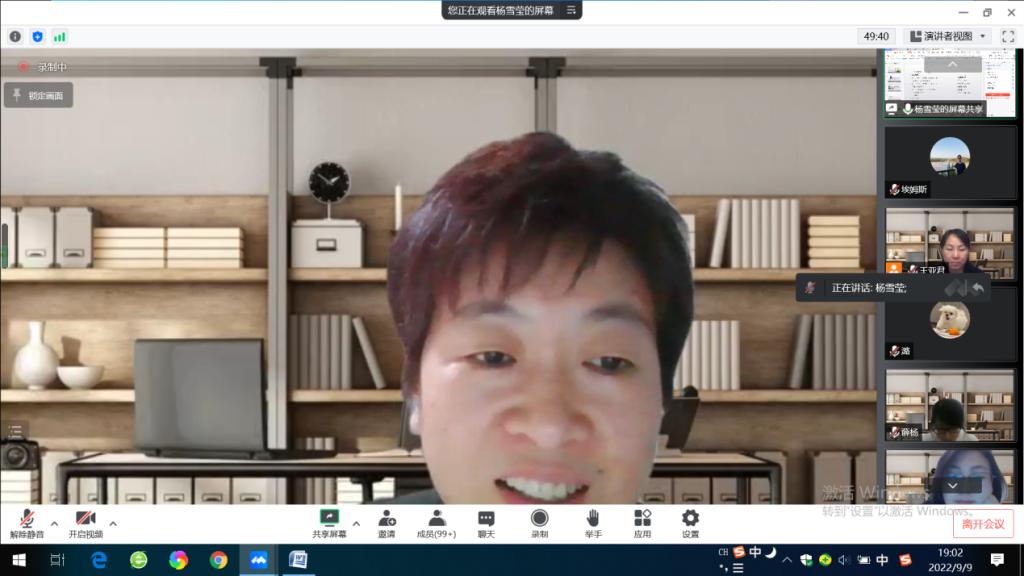This screenshot has width=1024, height=576.
Task: Check connection via the network signal bars icon
Action: [61, 35]
